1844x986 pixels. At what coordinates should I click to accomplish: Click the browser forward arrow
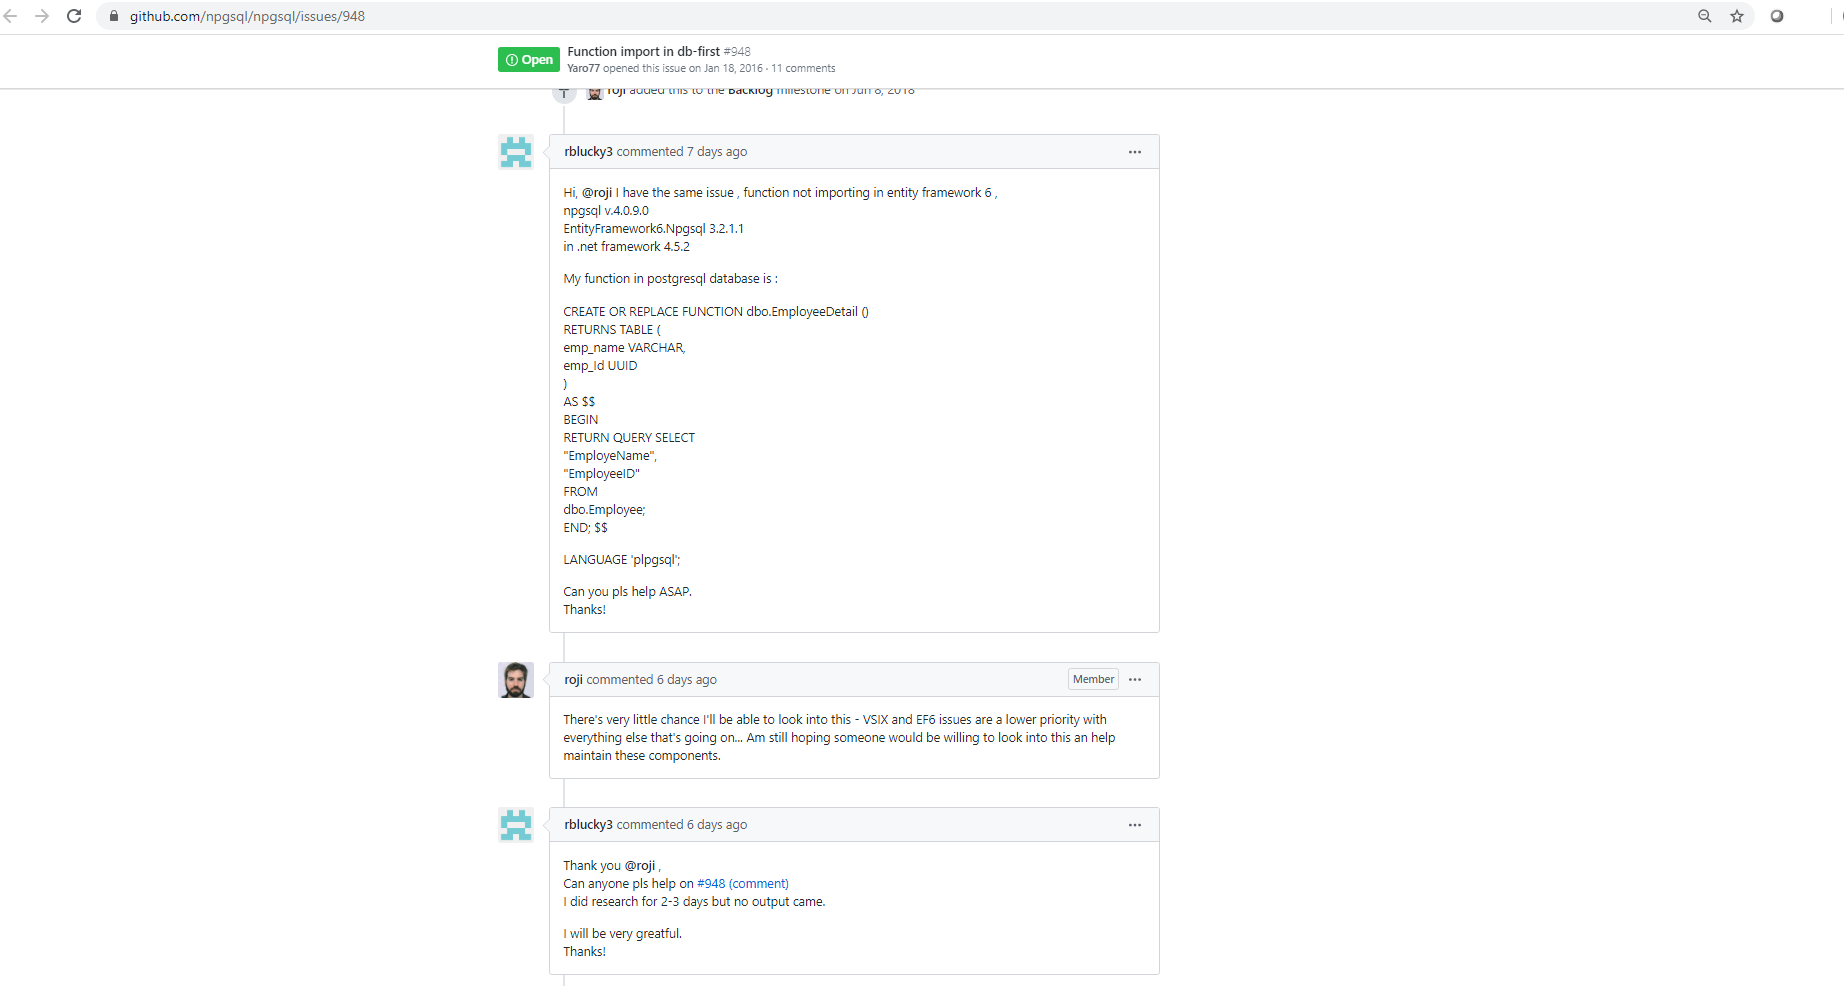pos(42,16)
